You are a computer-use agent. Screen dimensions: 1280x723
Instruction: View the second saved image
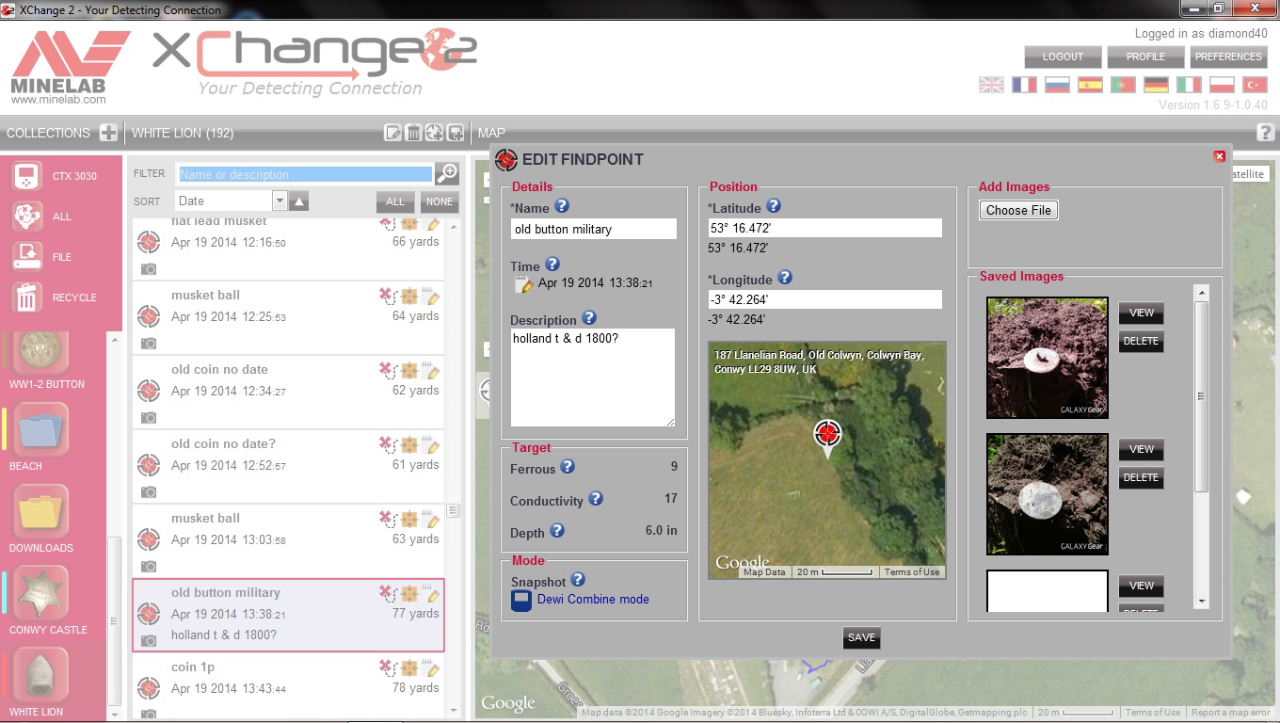[1141, 450]
